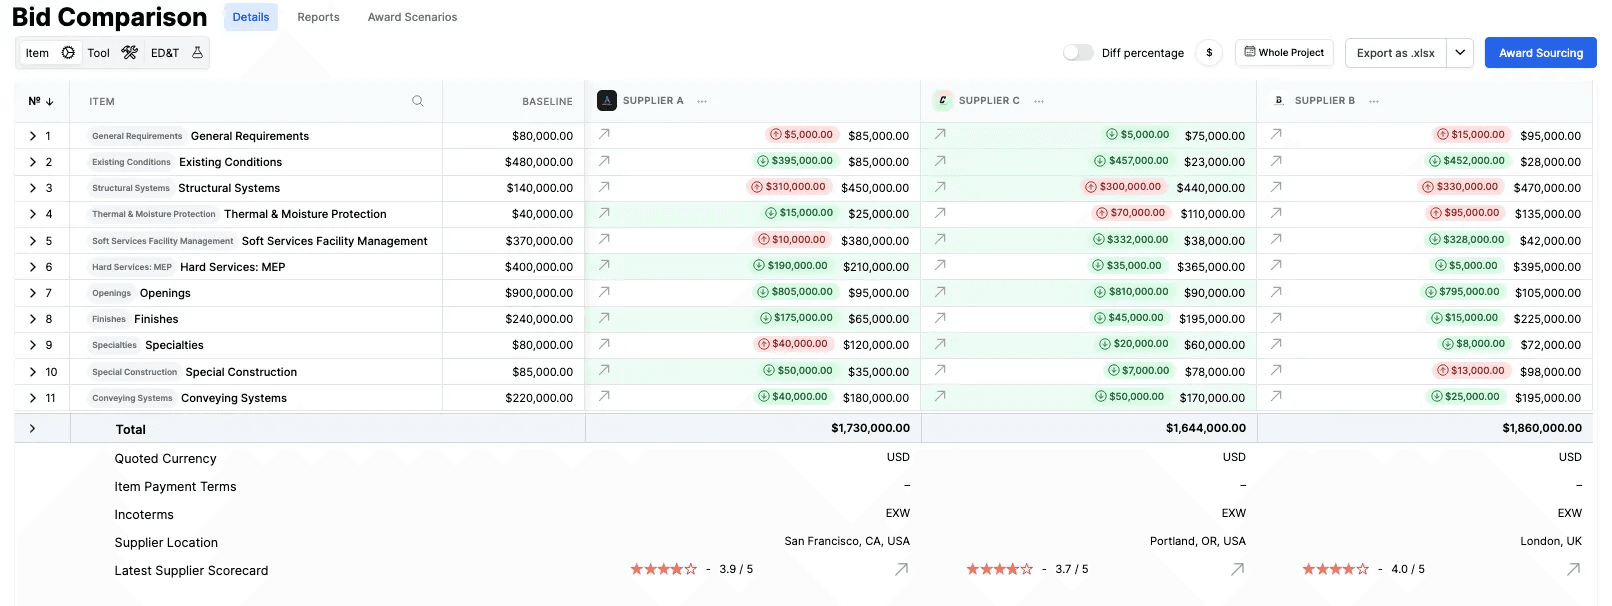Click the search icon in the Item column
Image resolution: width=1612 pixels, height=606 pixels.
pos(418,101)
